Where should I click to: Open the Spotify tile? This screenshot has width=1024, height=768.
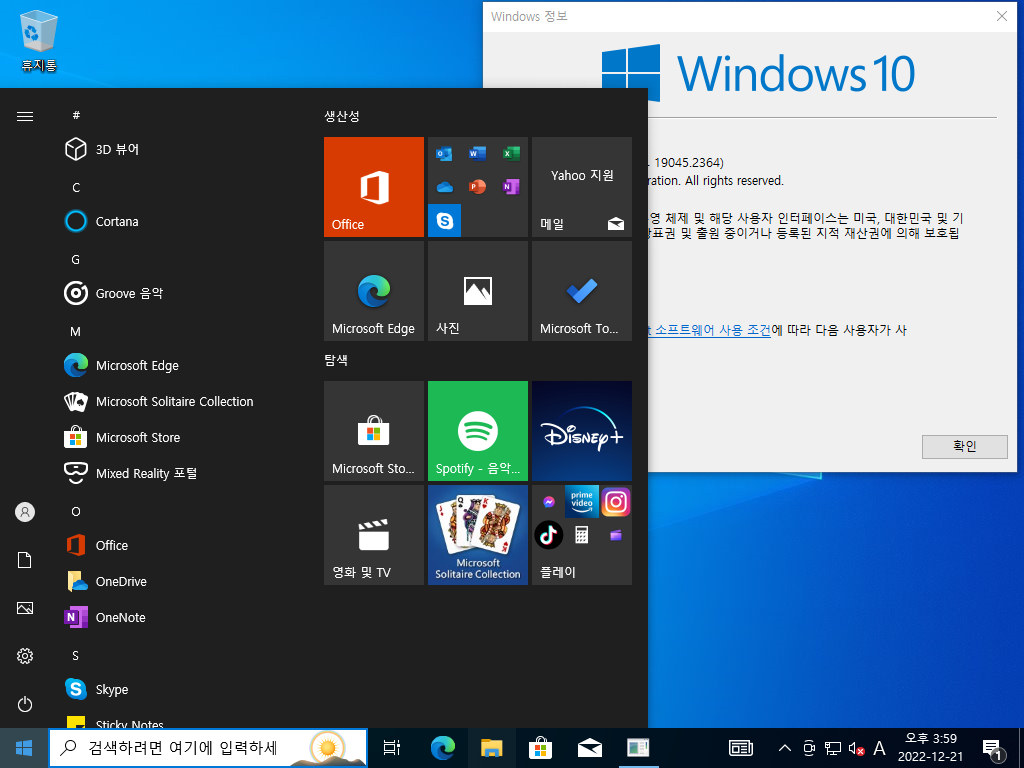(x=477, y=431)
